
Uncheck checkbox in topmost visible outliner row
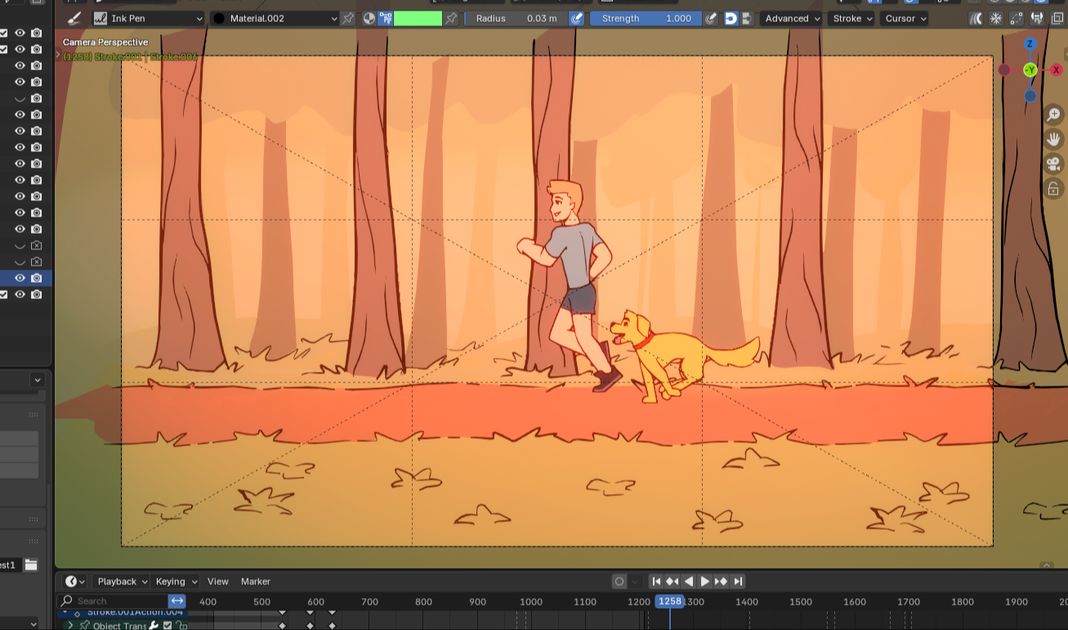[3, 33]
